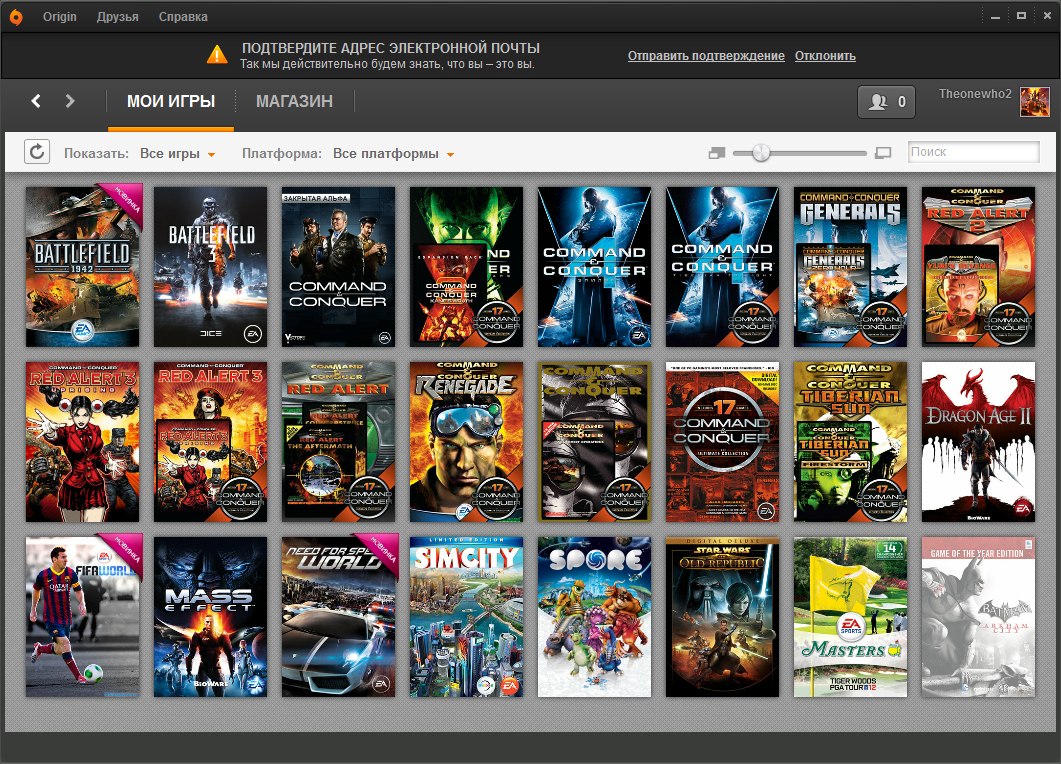Select the Command & Conquer closed alpha tile
1061x764 pixels.
click(x=338, y=267)
